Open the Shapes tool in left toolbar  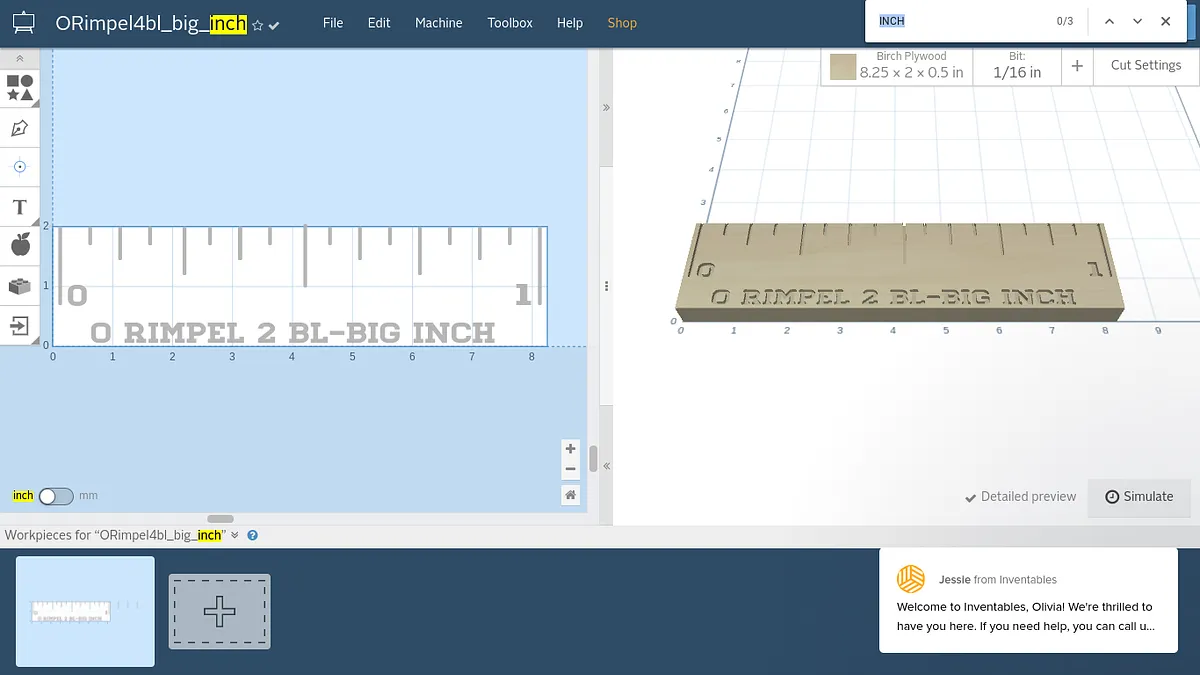pos(19,88)
